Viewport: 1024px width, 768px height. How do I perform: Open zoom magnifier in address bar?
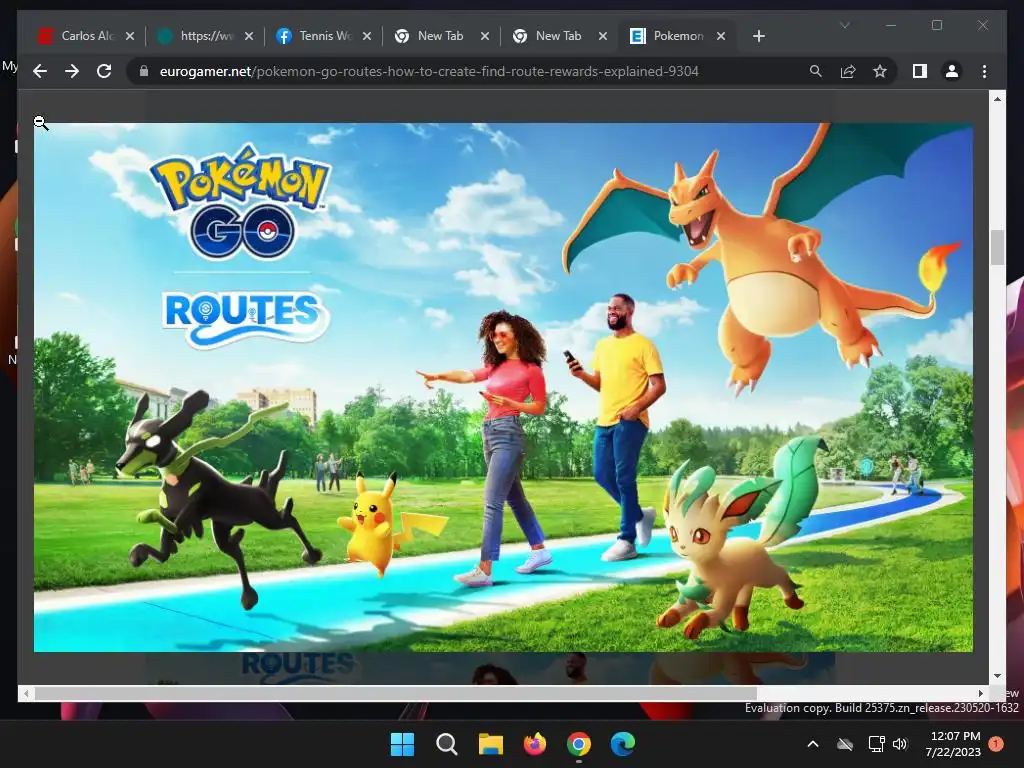point(816,71)
